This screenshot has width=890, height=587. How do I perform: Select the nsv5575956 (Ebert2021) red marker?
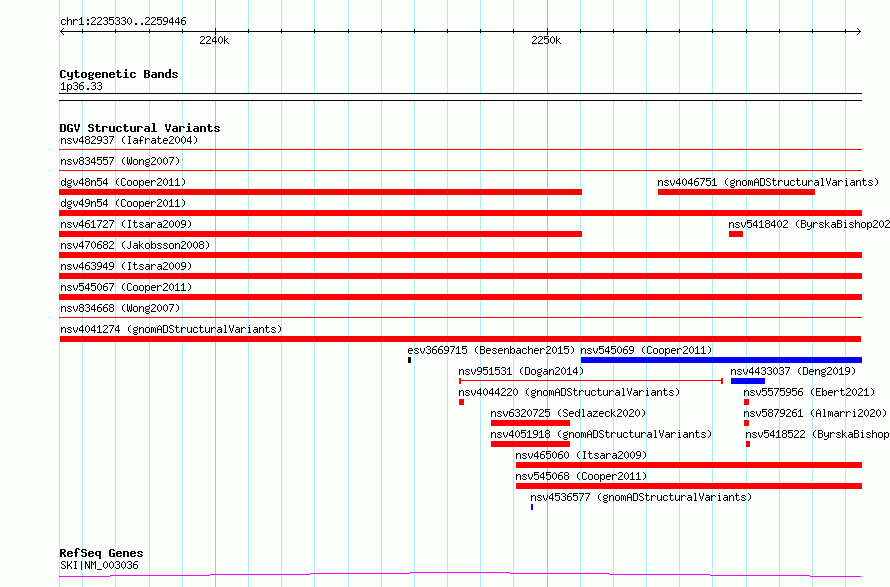(x=746, y=402)
